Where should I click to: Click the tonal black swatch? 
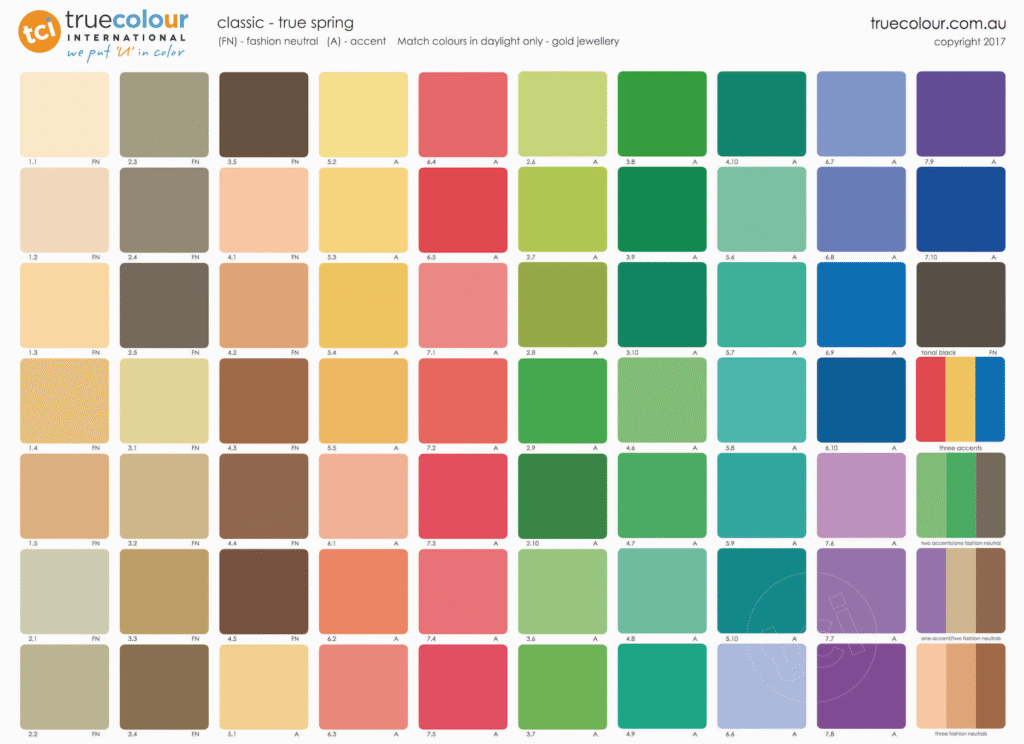960,304
